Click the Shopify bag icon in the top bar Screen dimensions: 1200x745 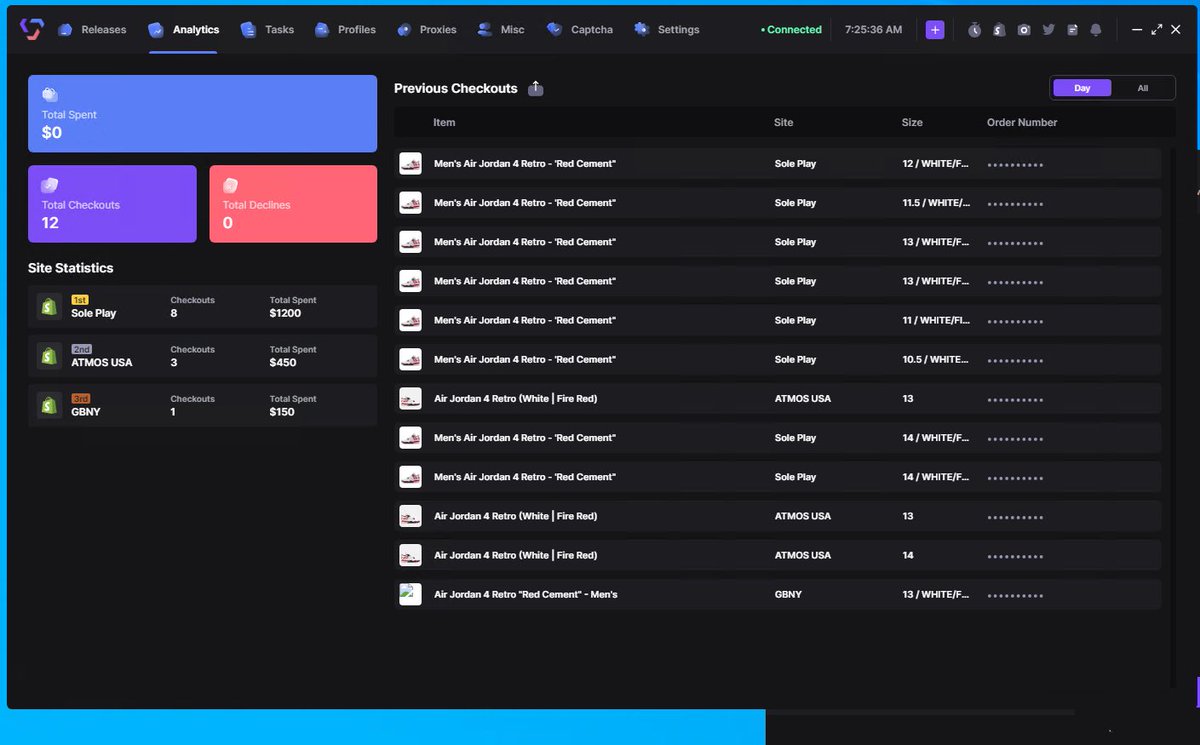coord(999,30)
